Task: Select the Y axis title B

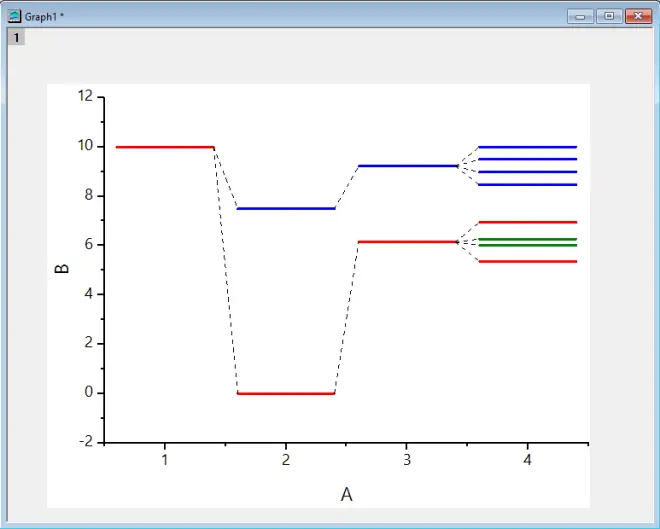Action: pyautogui.click(x=62, y=268)
